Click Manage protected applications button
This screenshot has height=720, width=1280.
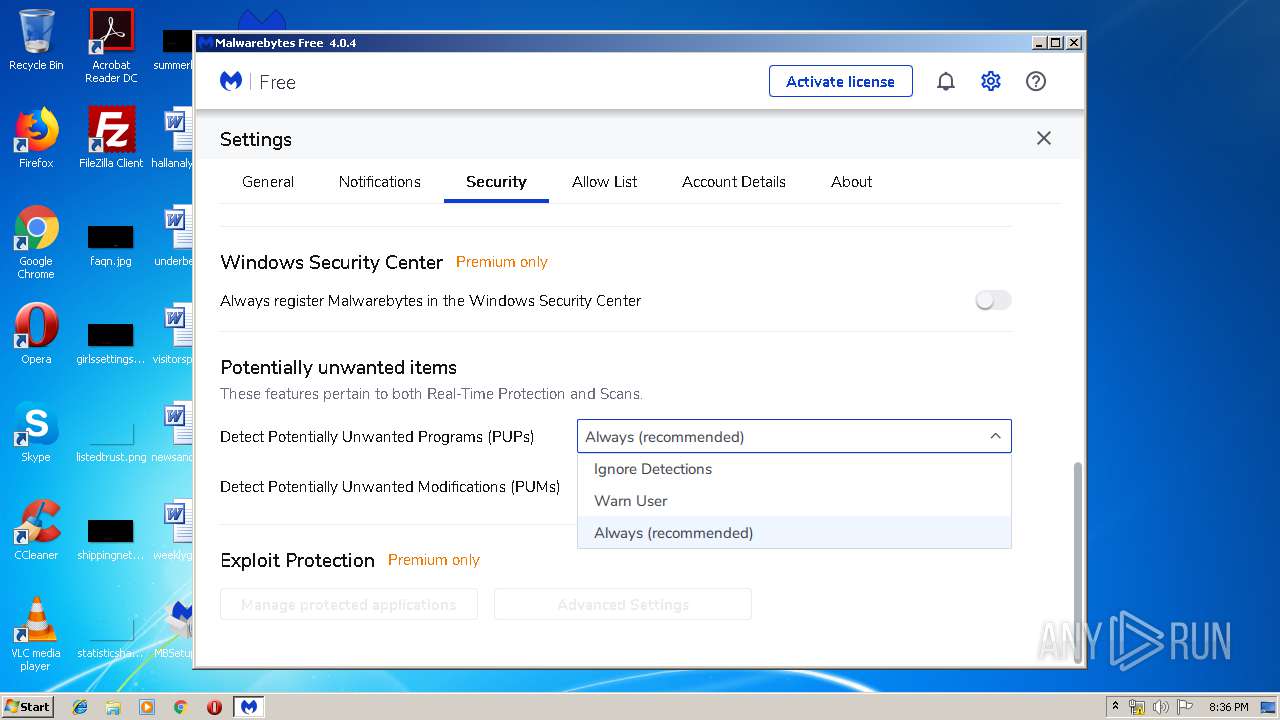349,604
